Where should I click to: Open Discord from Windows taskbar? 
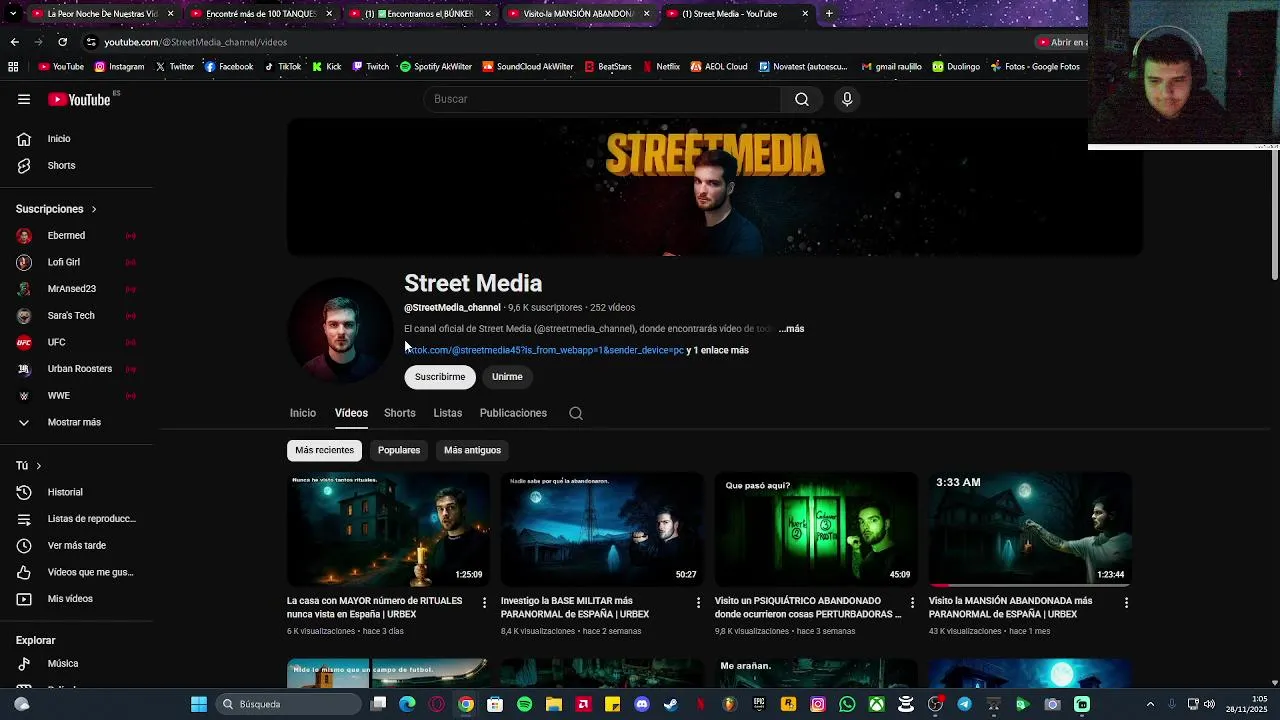(641, 704)
